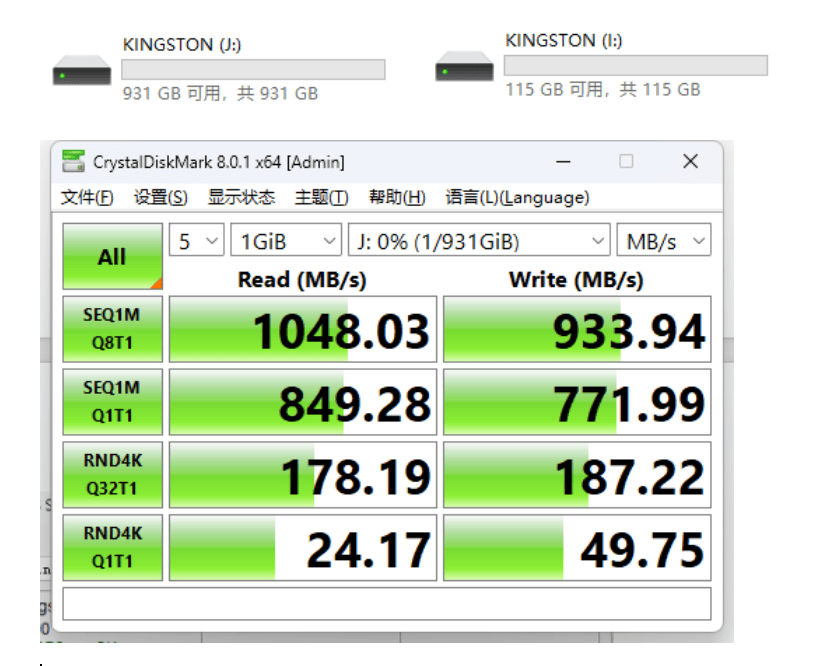Screen dimensions: 833x666
Task: Click the KINGSTON (J:) drive label
Action: click(x=182, y=44)
